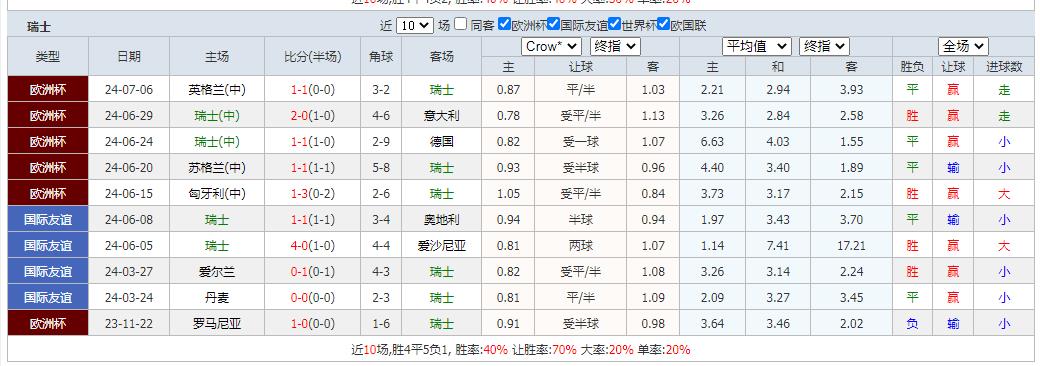Select the draw odds value 7.41

(x=778, y=245)
